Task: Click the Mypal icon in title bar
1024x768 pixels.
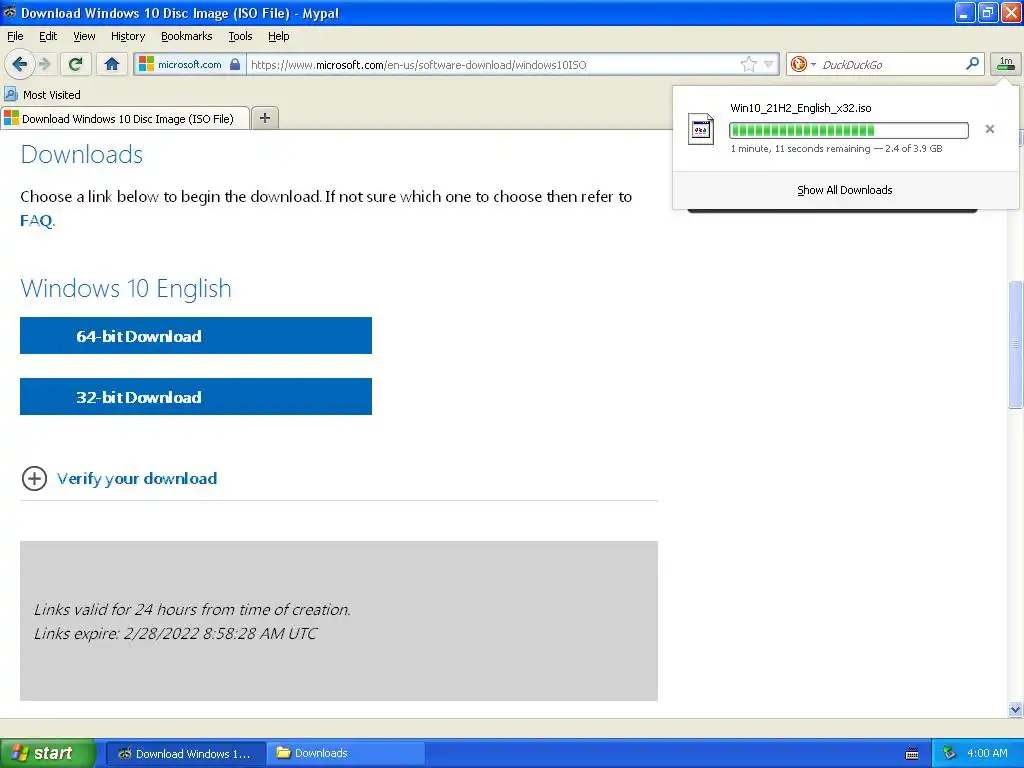Action: click(x=10, y=12)
